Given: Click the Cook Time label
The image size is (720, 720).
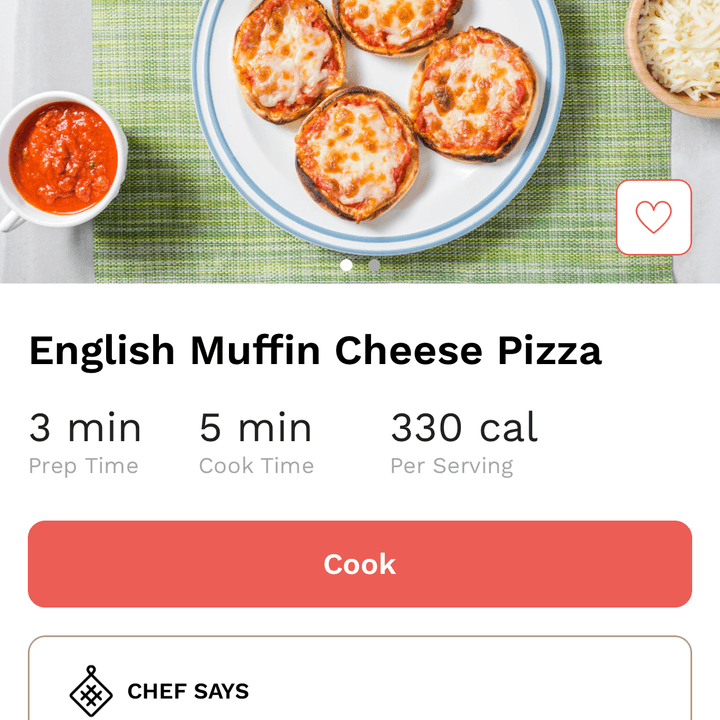Looking at the screenshot, I should coord(256,466).
